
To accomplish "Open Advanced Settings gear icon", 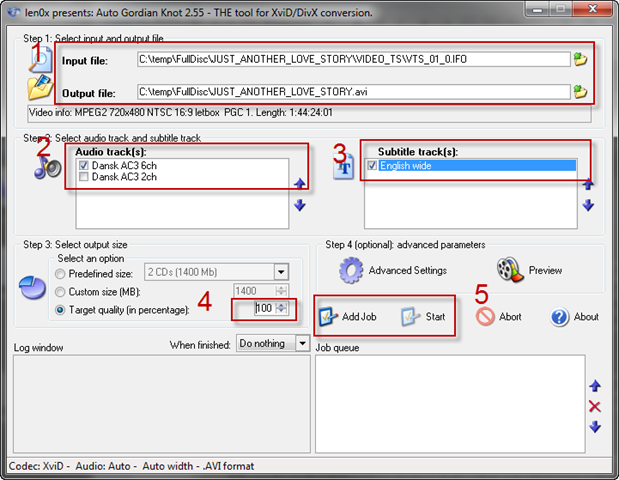I will tap(351, 270).
